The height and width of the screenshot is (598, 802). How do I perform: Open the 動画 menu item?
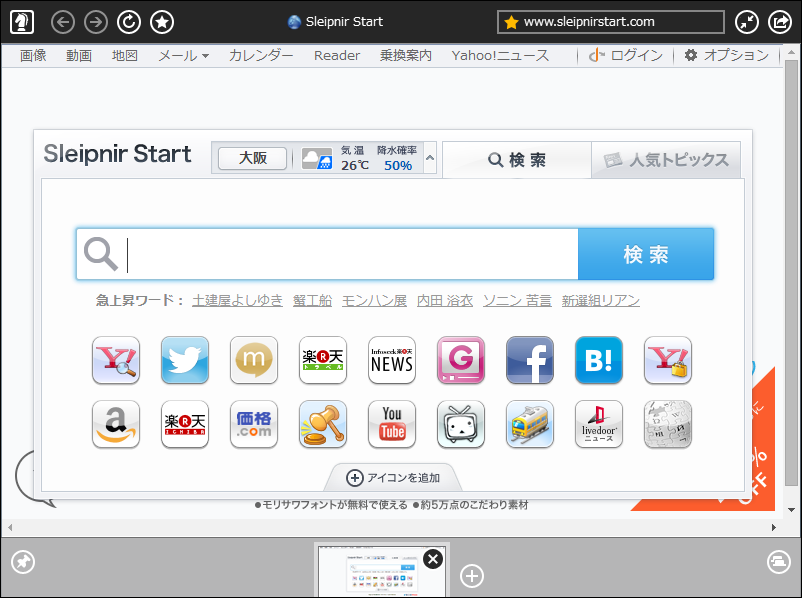pos(79,55)
